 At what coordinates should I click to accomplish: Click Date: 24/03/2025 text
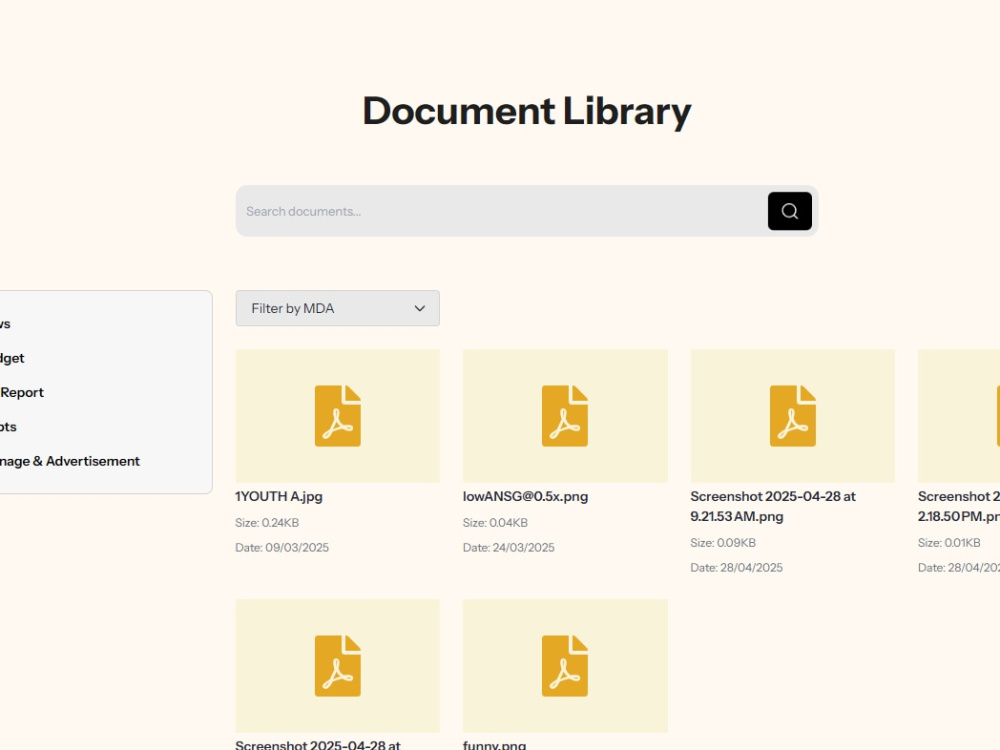509,547
